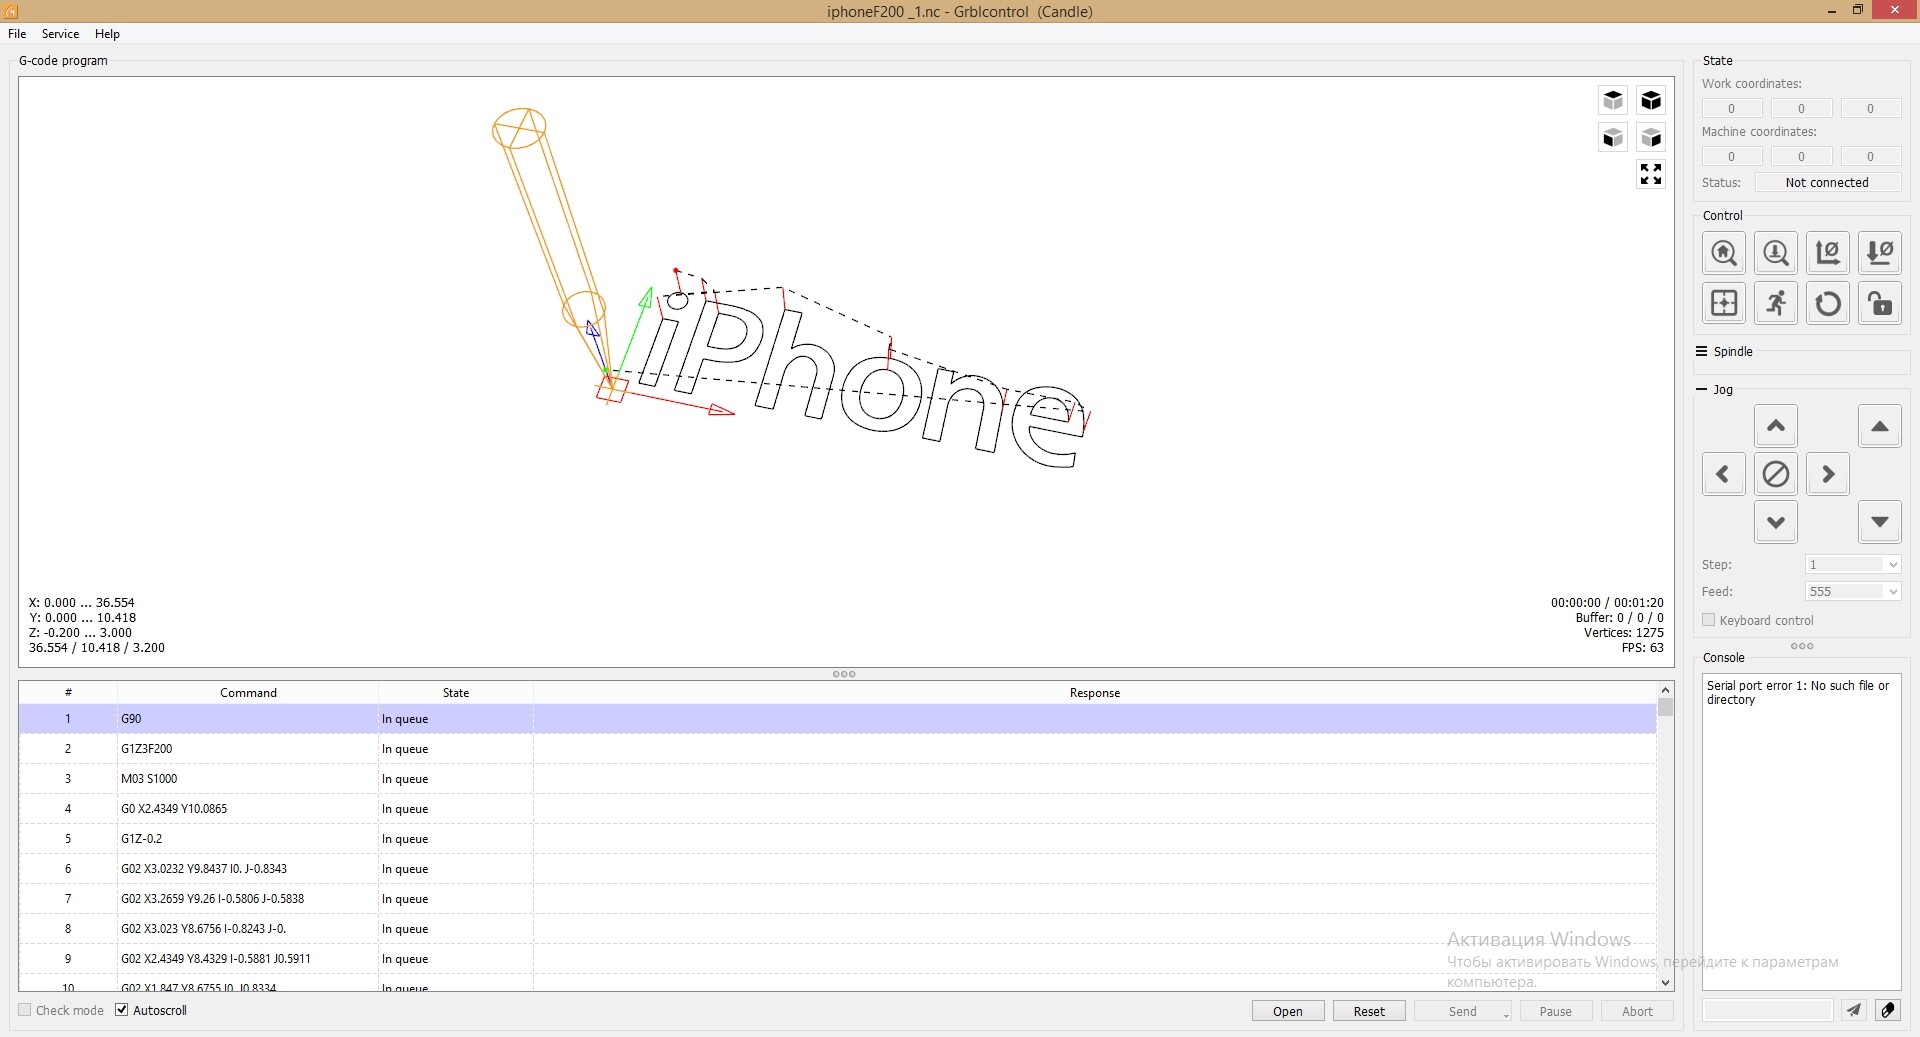Unlock the machine with padlock icon

coord(1880,303)
